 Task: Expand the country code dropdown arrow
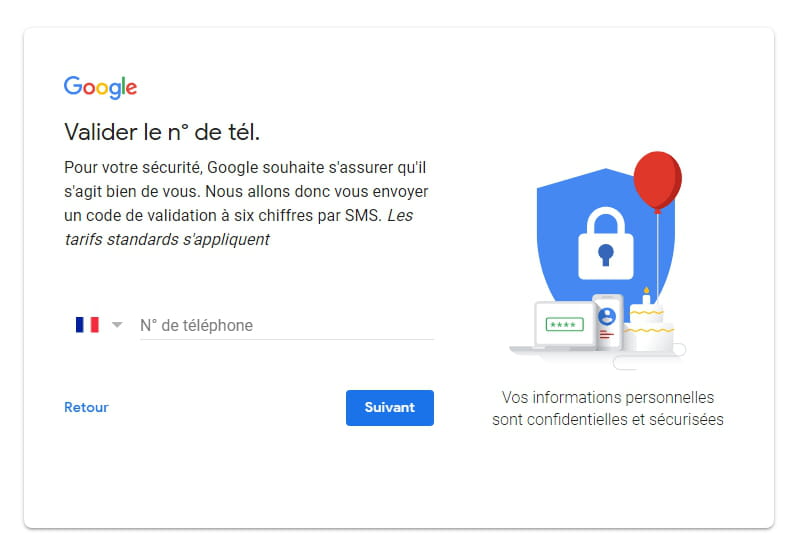pyautogui.click(x=117, y=325)
